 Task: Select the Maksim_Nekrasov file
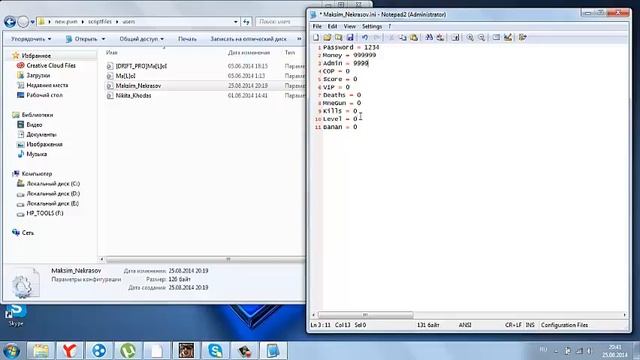[x=138, y=86]
